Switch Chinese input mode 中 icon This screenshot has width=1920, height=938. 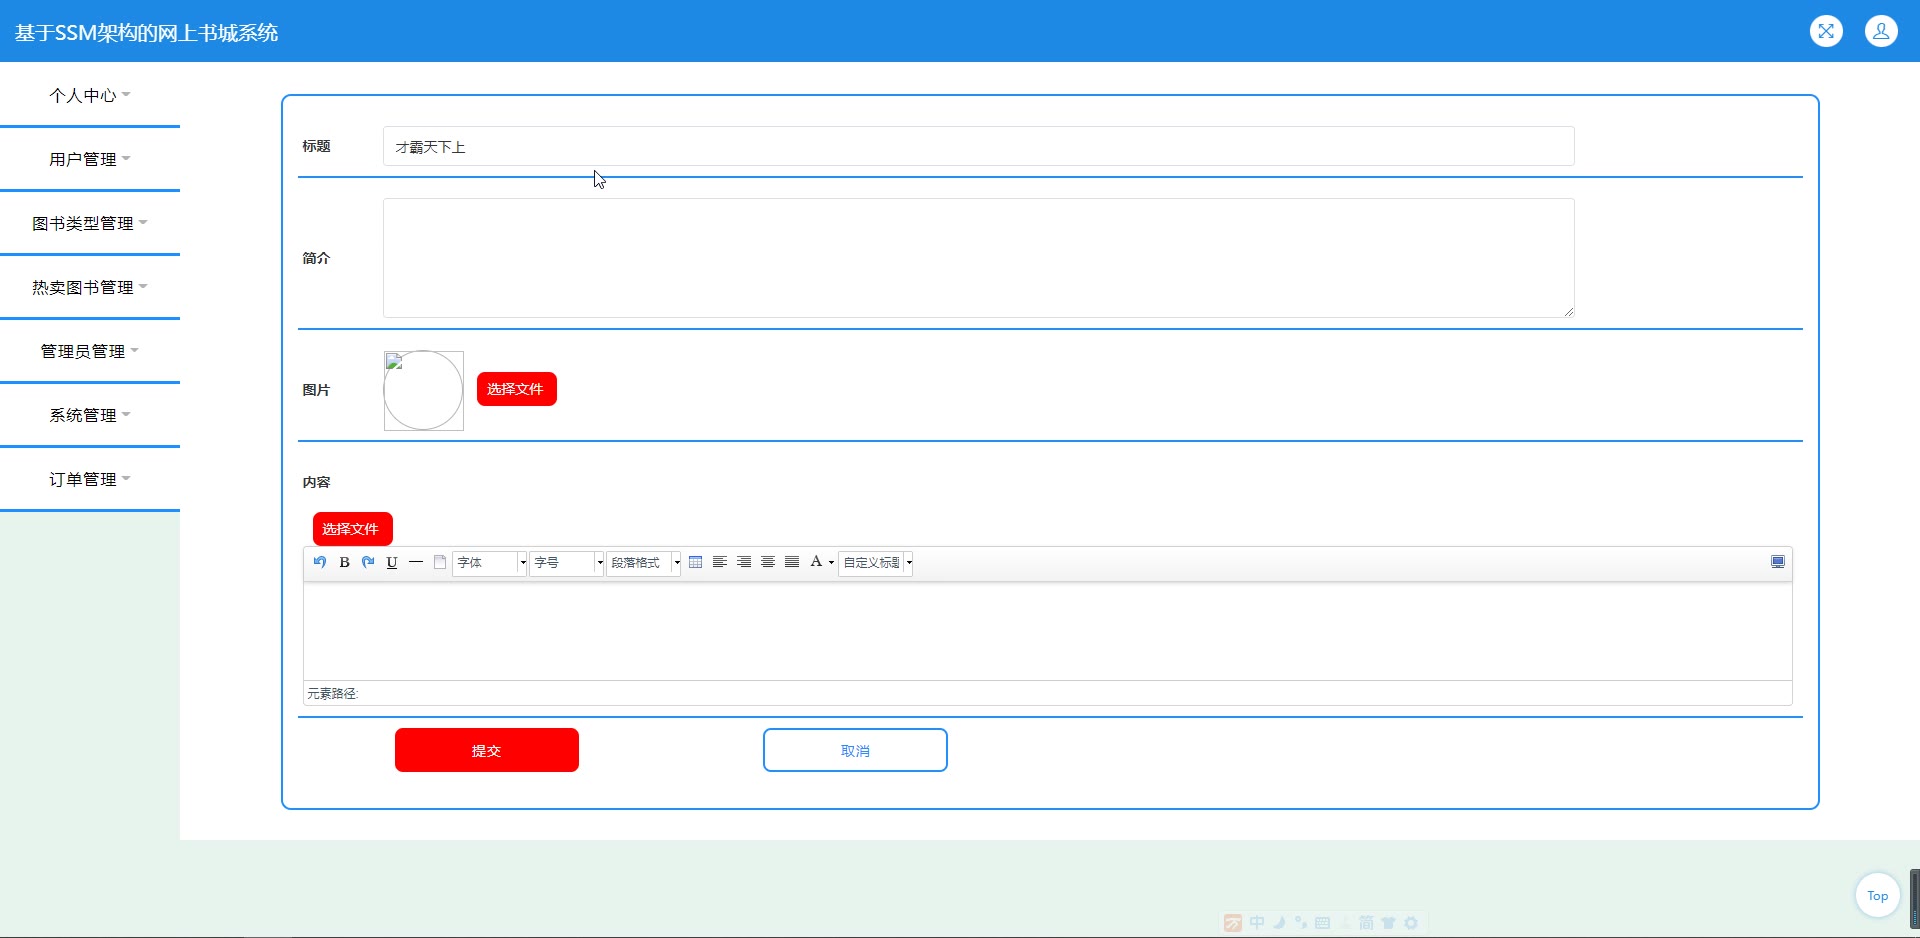[1257, 922]
